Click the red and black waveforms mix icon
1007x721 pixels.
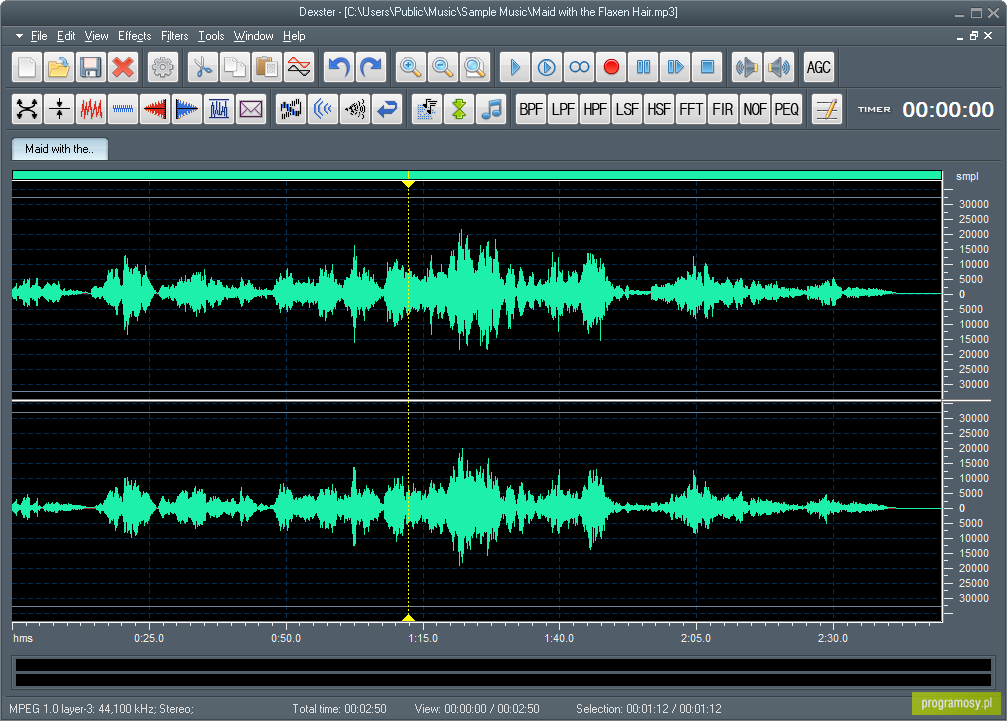[299, 67]
